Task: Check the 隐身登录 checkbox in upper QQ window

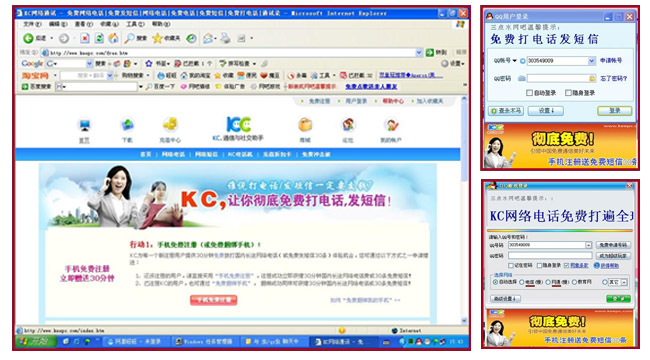Action: [x=569, y=93]
